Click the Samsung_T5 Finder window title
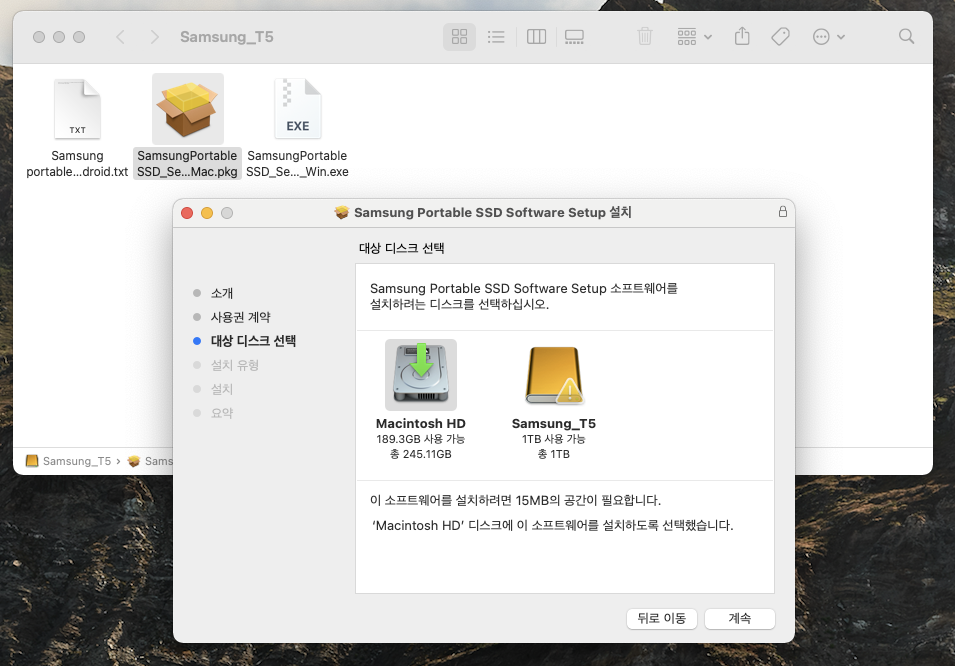This screenshot has width=955, height=666. click(227, 37)
